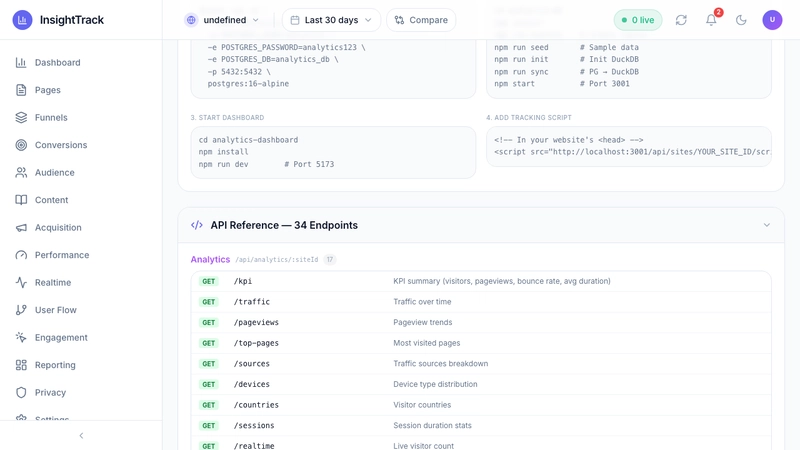The height and width of the screenshot is (450, 800).
Task: Click the Content book icon
Action: coord(21,200)
